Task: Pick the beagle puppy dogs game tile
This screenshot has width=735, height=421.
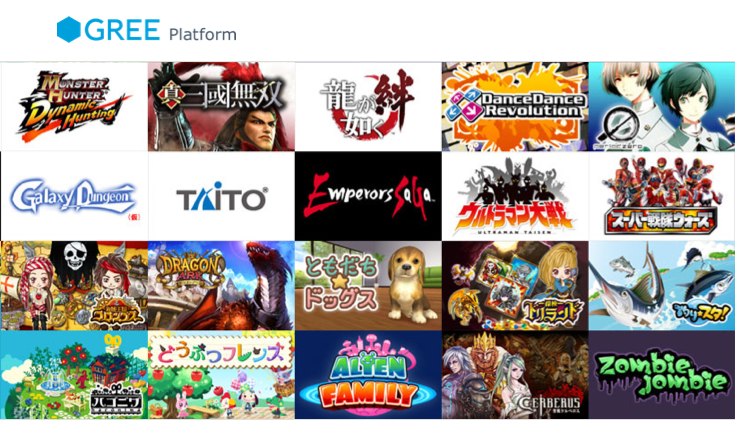Action: click(368, 286)
